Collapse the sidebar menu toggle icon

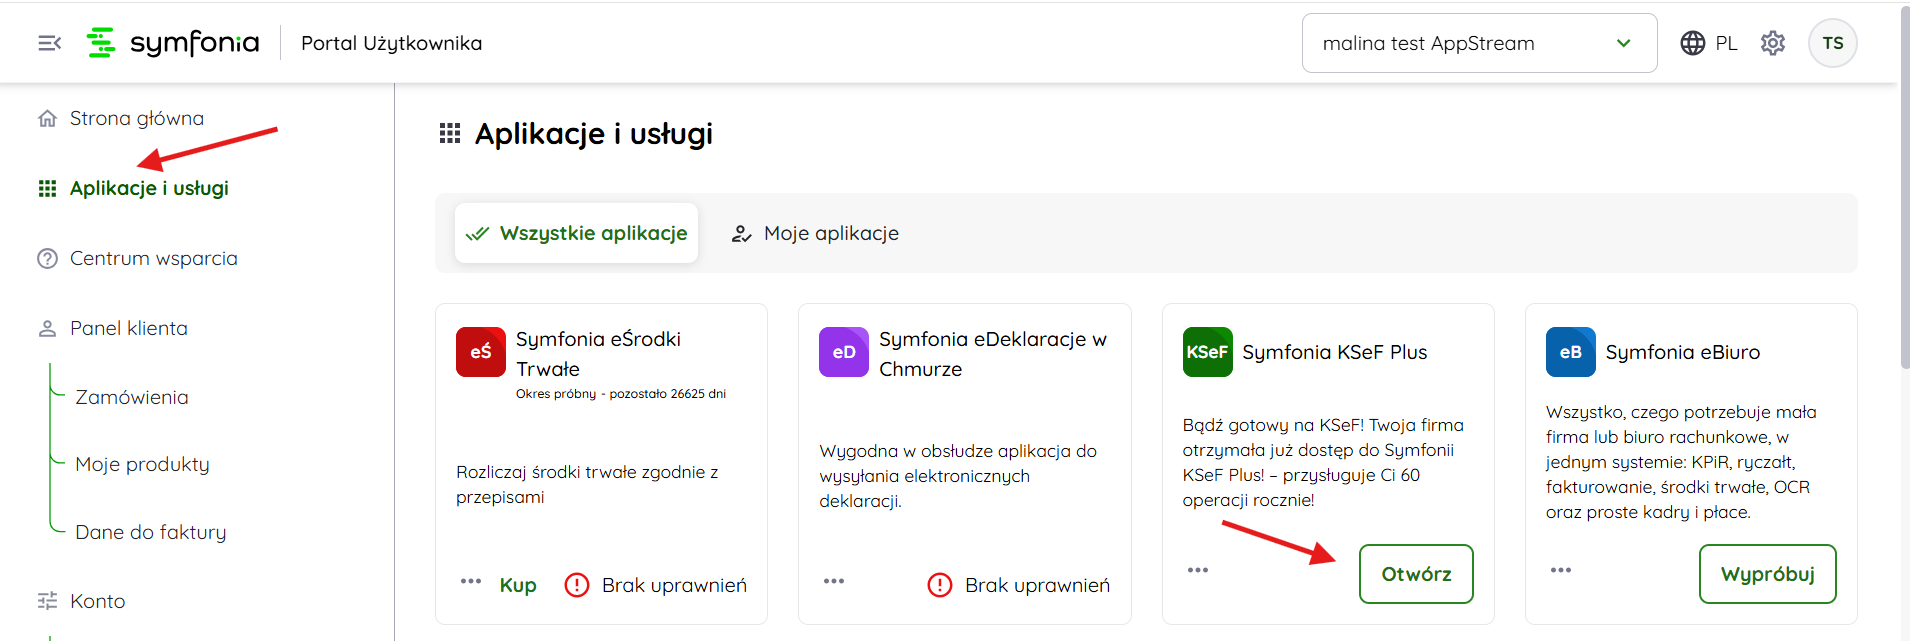coord(49,43)
